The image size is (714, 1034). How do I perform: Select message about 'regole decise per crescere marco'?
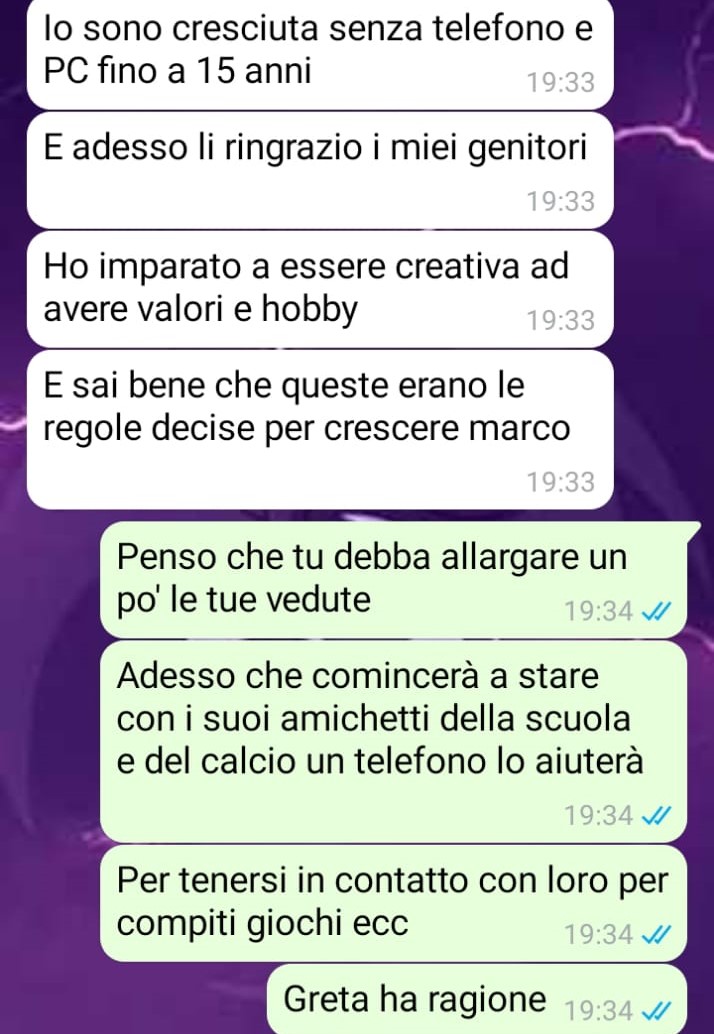tap(320, 429)
